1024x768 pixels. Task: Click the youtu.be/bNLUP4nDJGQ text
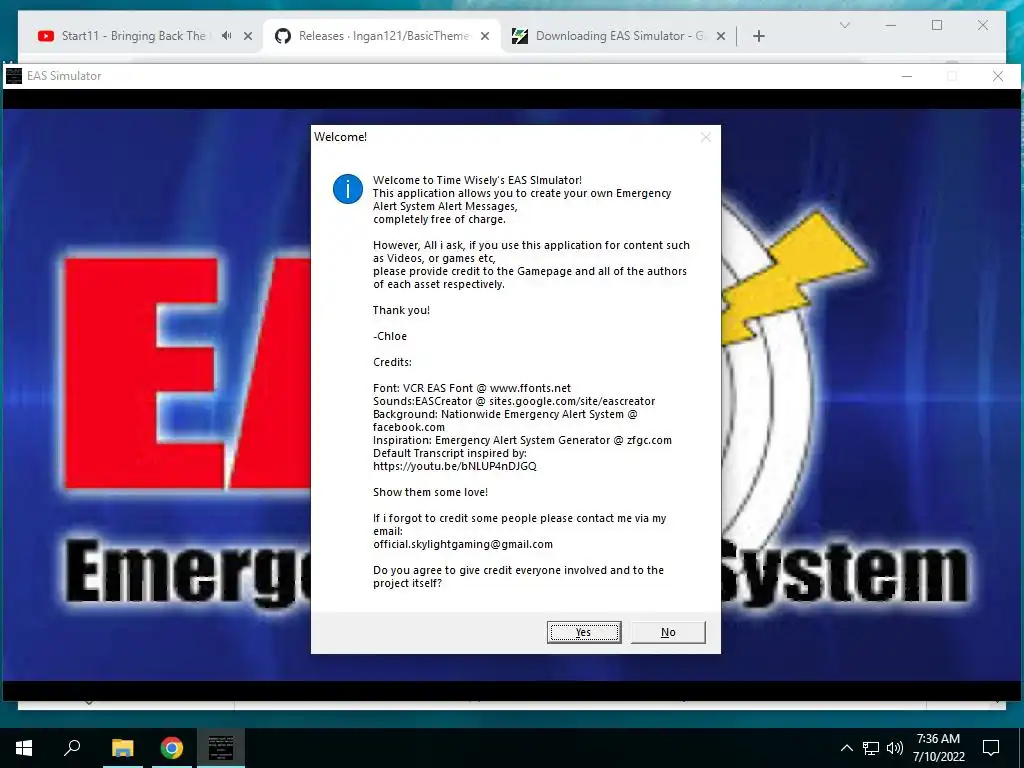point(455,466)
